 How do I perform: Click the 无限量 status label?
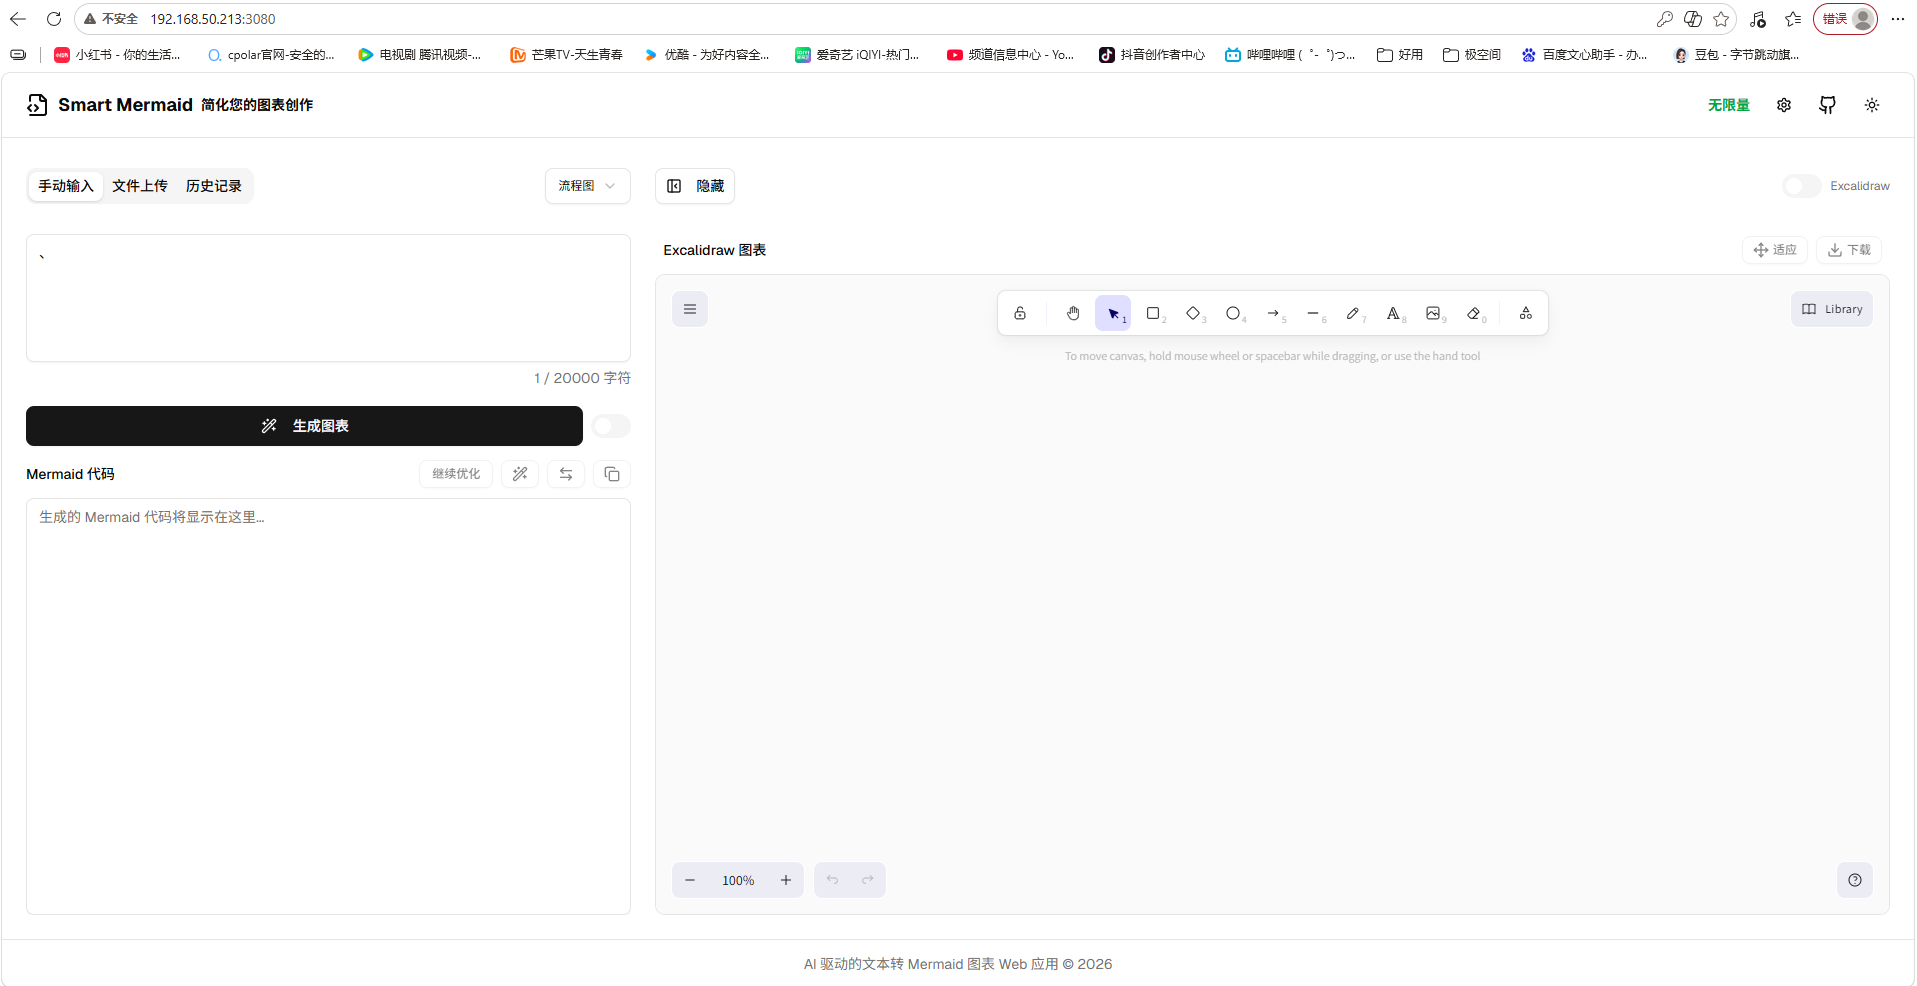pyautogui.click(x=1729, y=105)
